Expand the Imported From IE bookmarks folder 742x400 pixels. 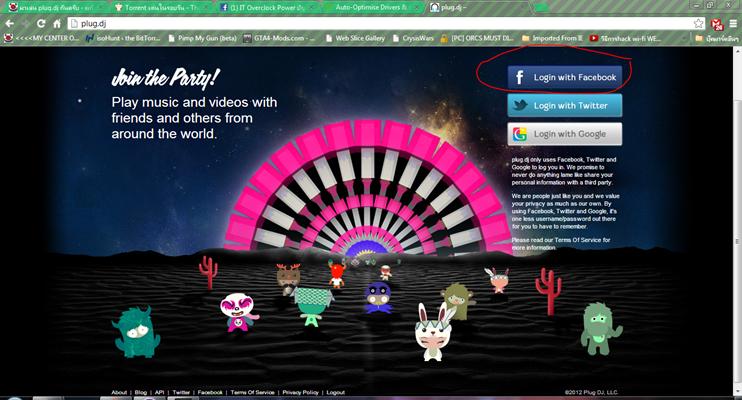coord(552,38)
